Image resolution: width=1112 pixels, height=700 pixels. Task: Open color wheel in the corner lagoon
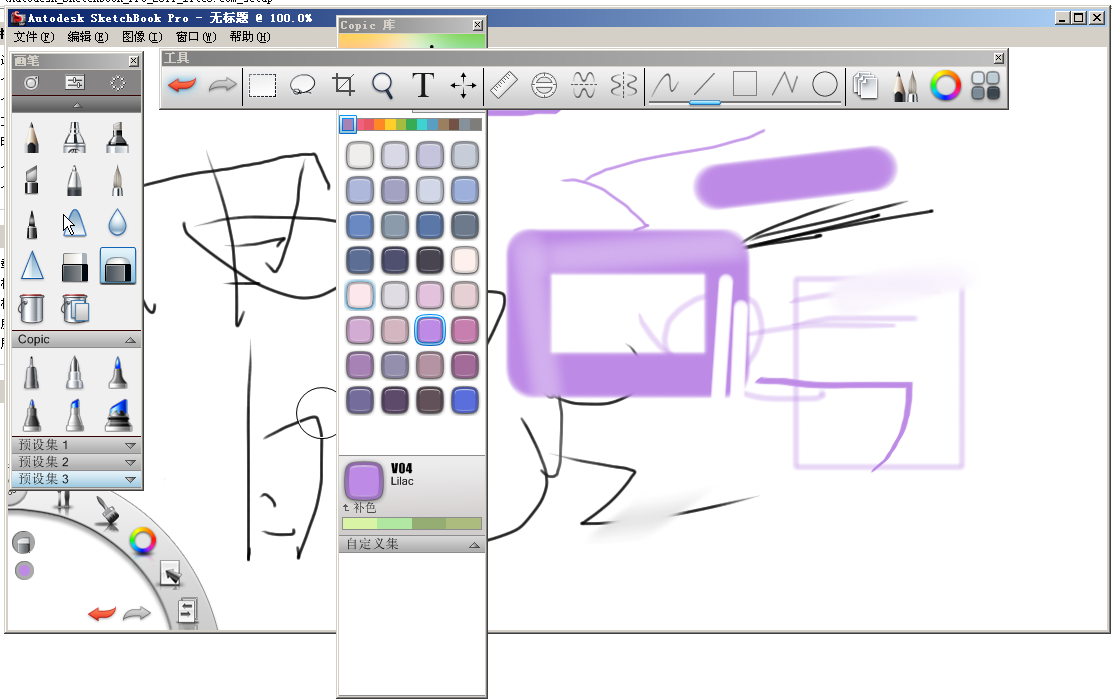[x=143, y=541]
